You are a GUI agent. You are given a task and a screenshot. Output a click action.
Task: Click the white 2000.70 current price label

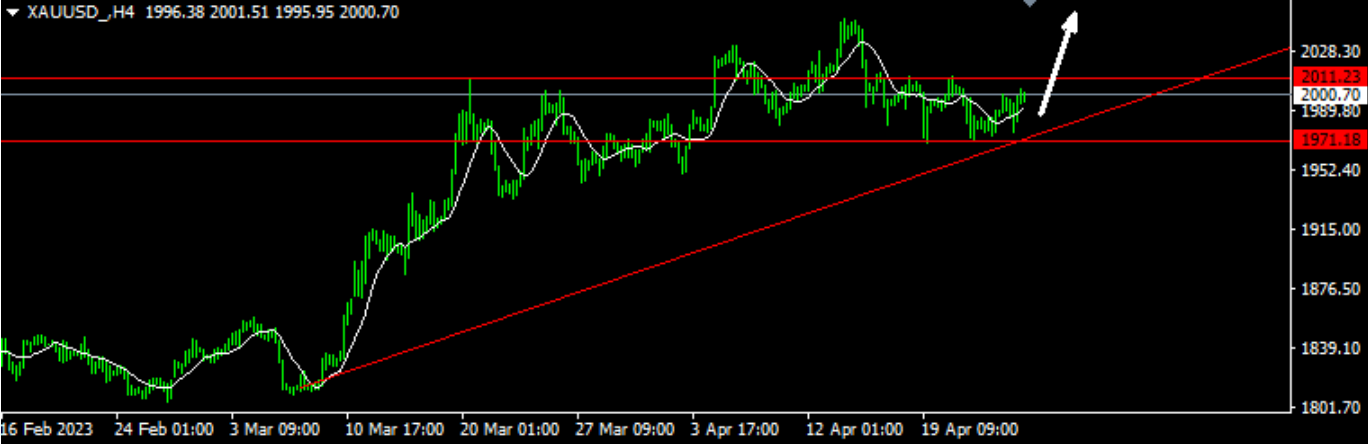(x=1329, y=94)
